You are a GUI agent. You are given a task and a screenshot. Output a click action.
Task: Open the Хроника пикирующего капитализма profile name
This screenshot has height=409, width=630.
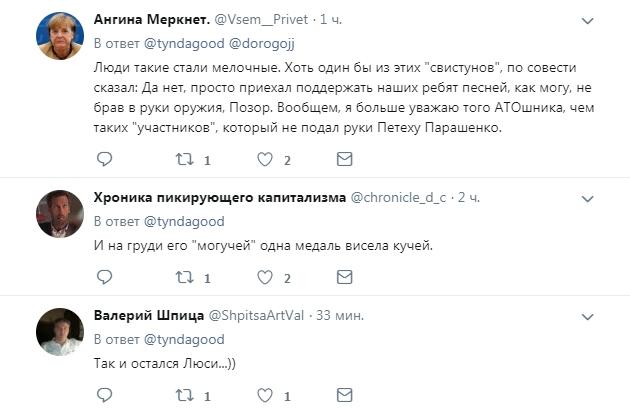[219, 195]
